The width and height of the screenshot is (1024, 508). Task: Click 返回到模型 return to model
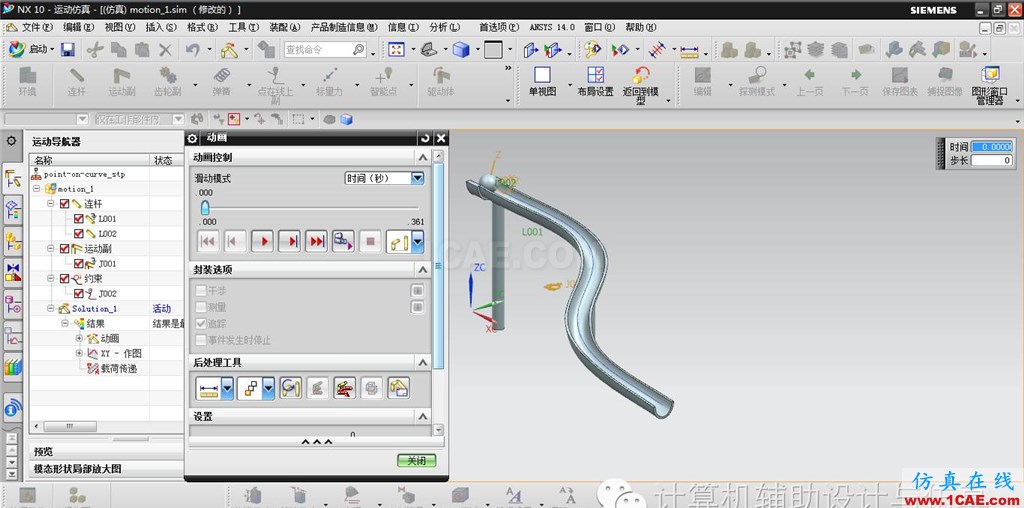coord(641,86)
